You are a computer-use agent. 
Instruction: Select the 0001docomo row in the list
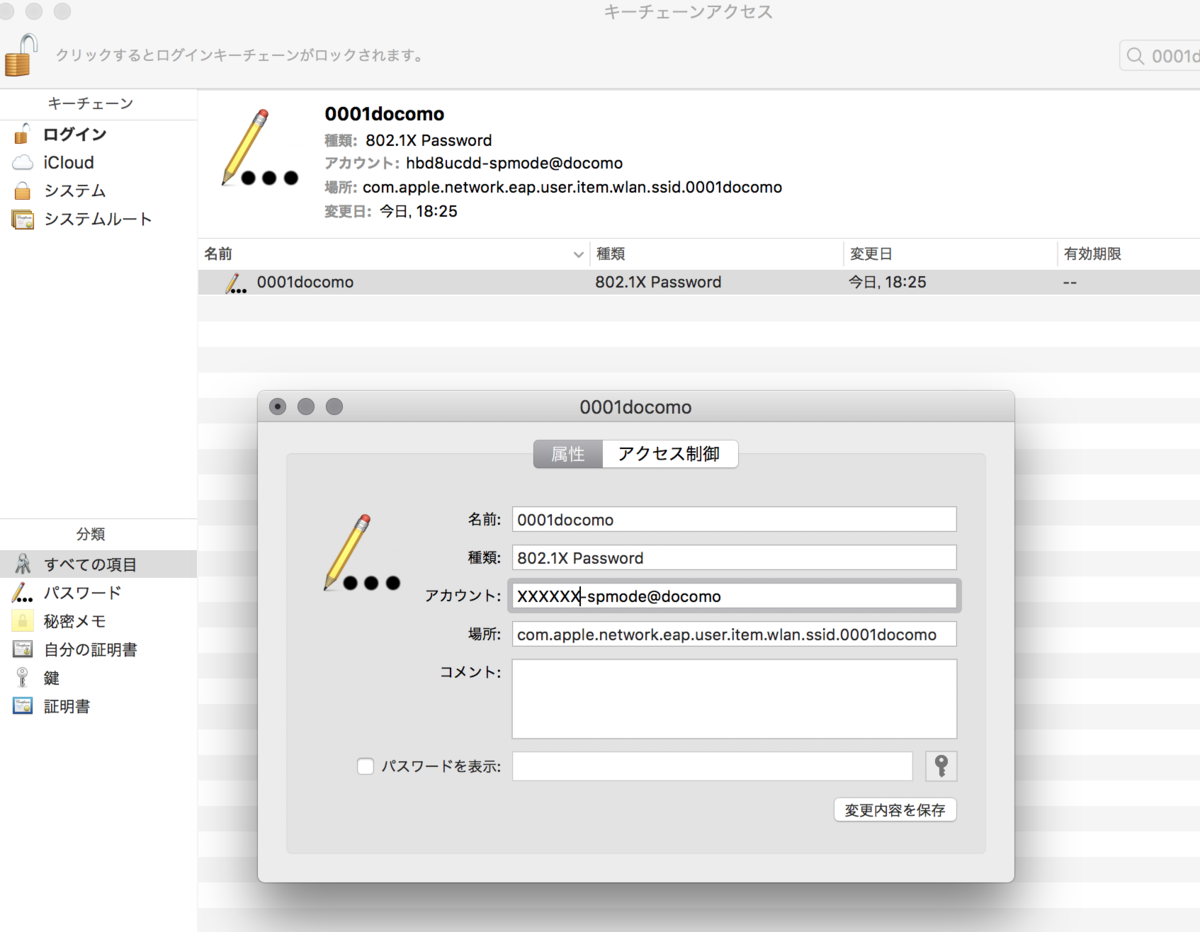(x=699, y=282)
